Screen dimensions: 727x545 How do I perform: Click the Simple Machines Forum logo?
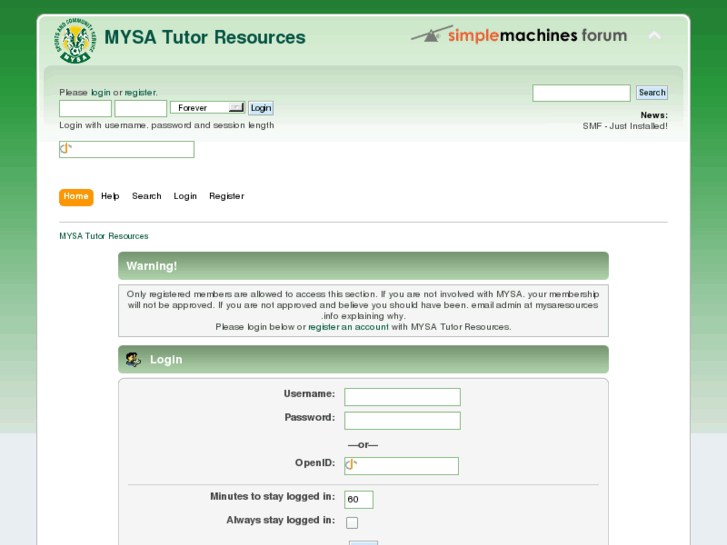coord(519,35)
